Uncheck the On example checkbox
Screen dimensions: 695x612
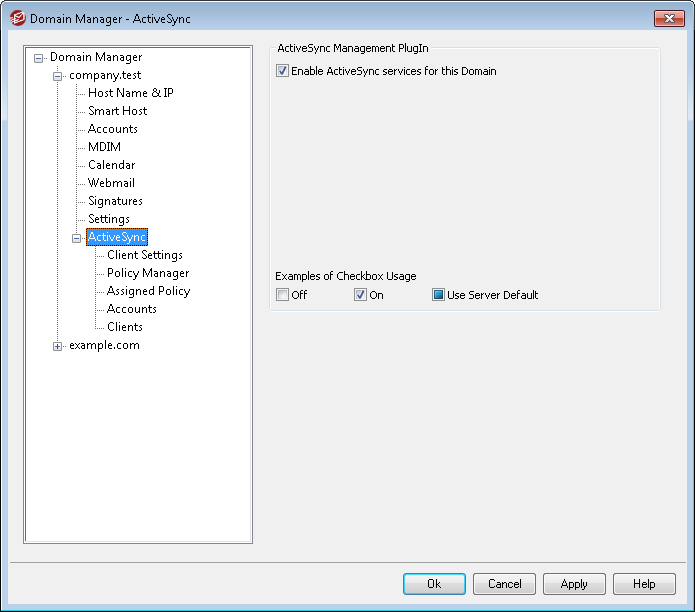[360, 295]
